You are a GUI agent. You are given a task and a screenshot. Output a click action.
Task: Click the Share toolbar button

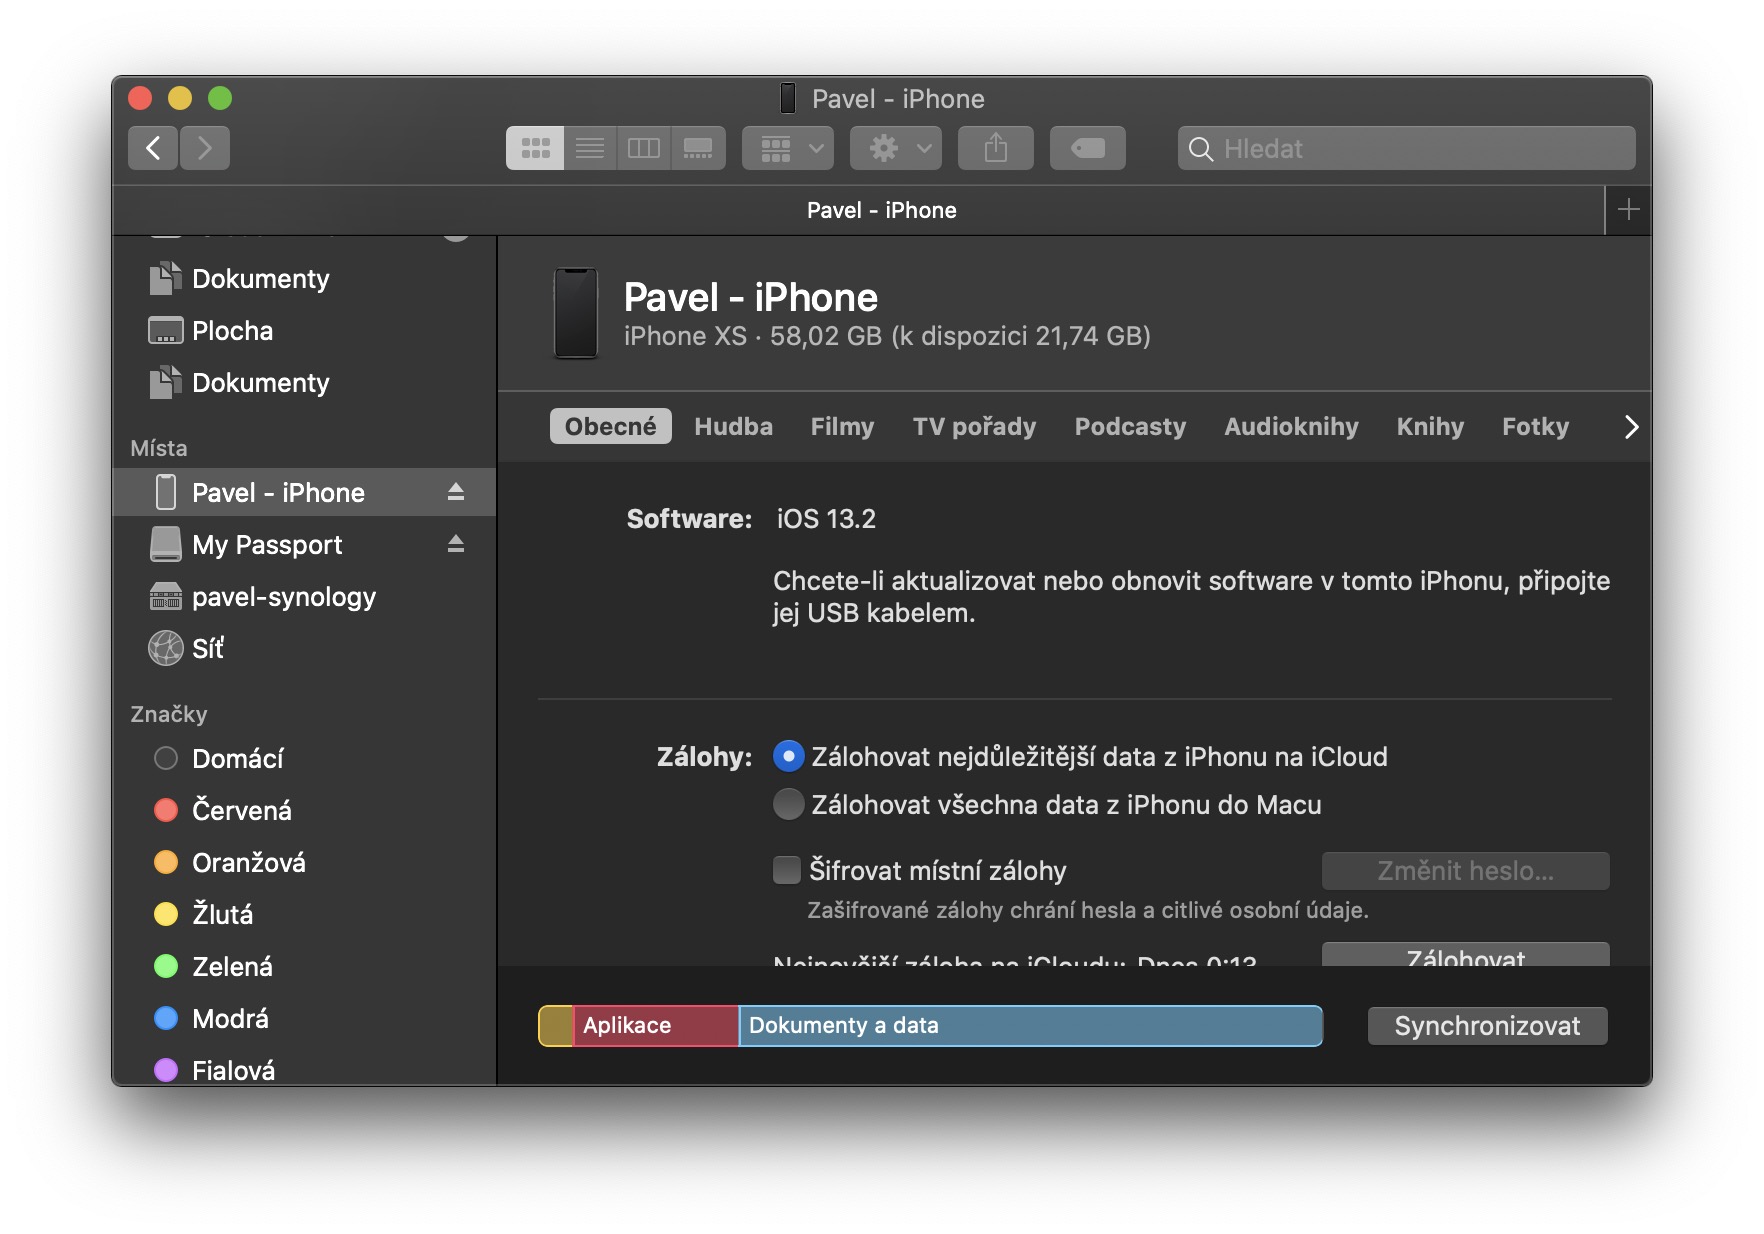pos(996,148)
